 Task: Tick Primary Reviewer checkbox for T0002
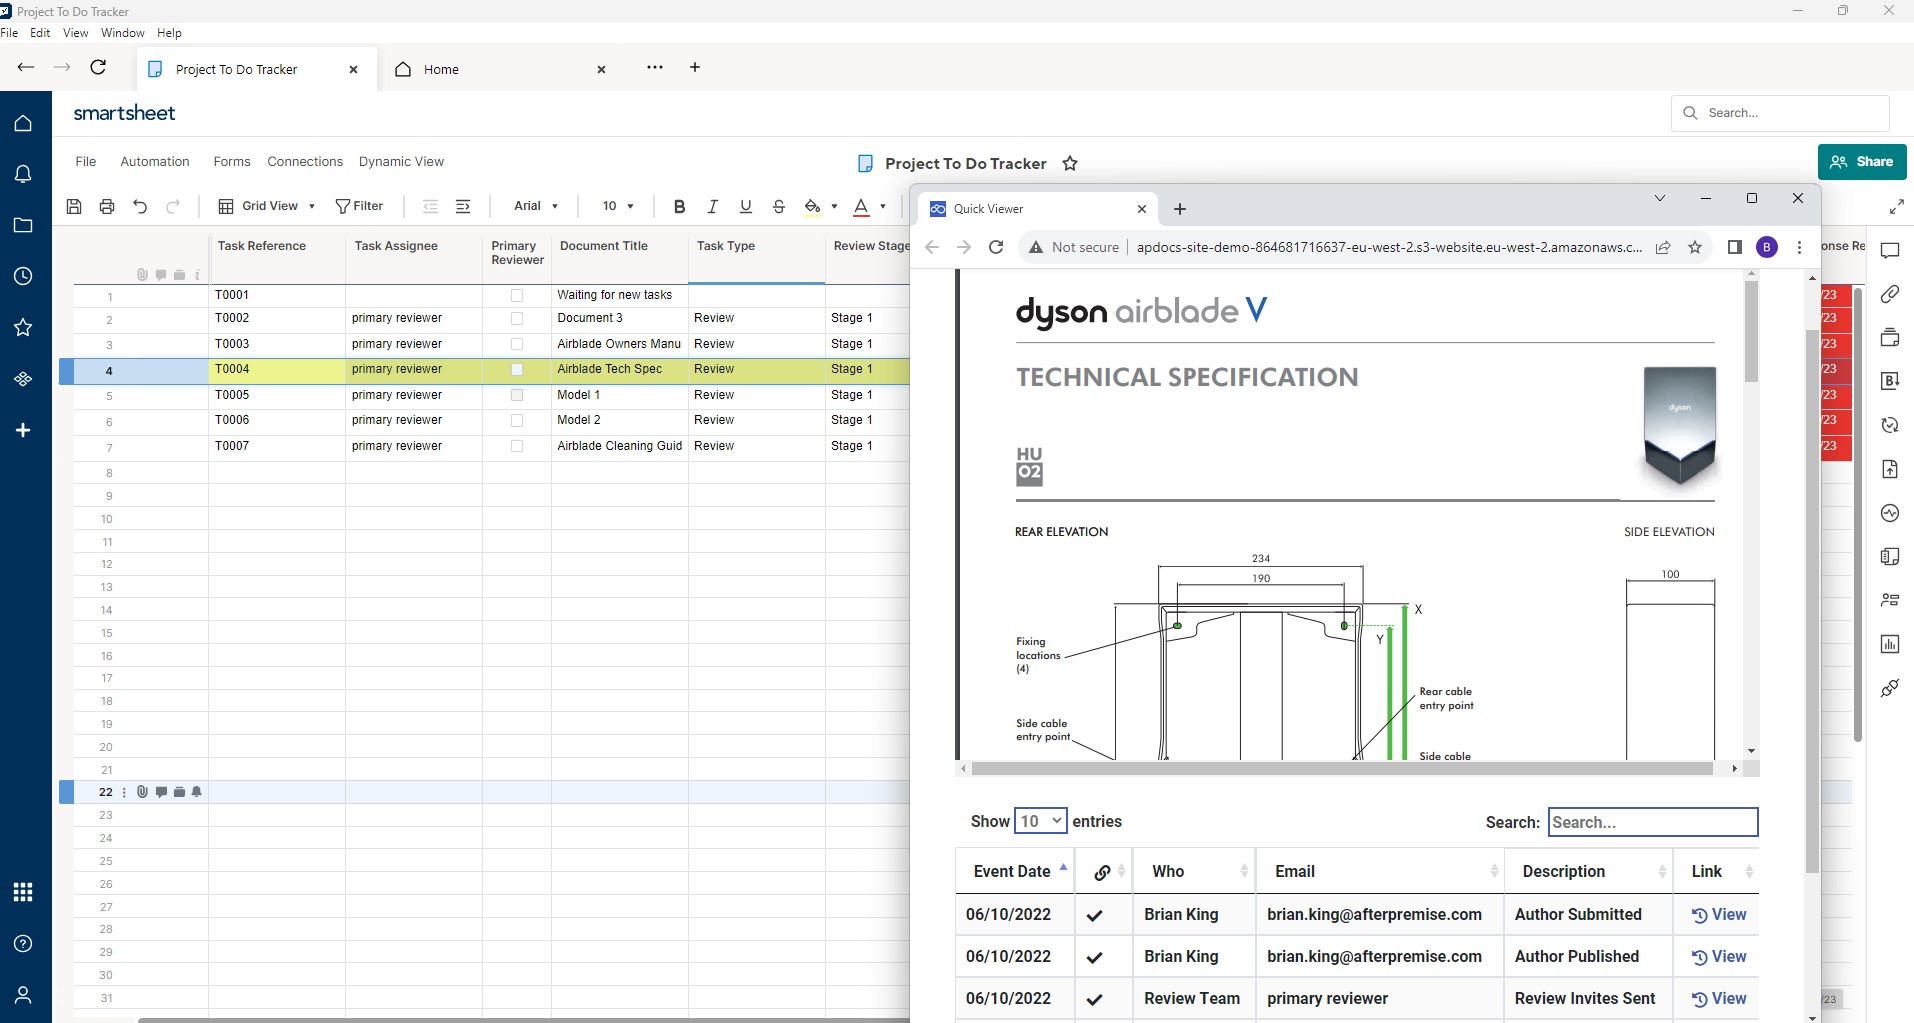coord(517,318)
